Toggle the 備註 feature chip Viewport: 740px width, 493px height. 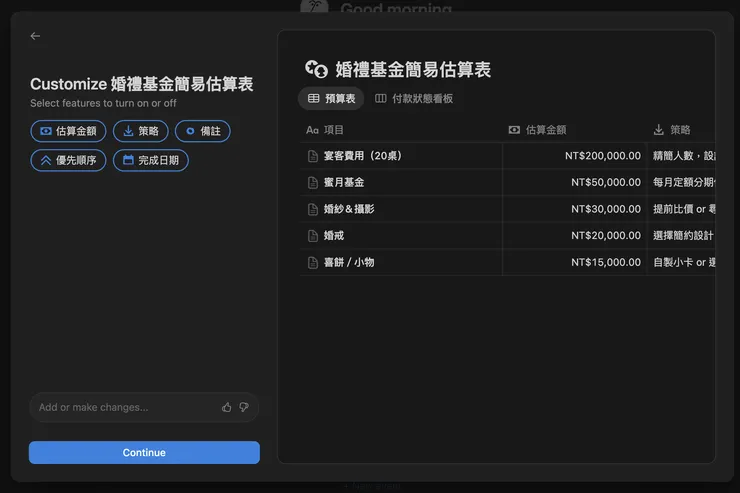[x=203, y=131]
